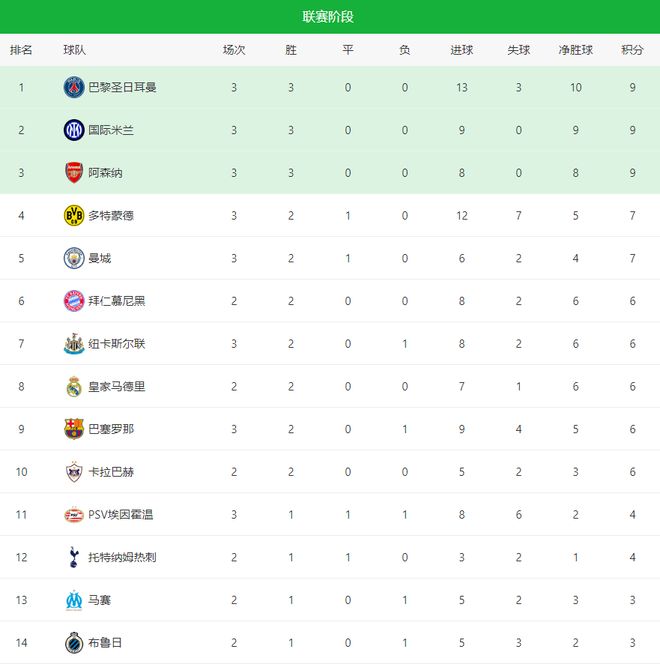Click the Club Brugge crest icon
The height and width of the screenshot is (664, 660).
click(x=74, y=643)
